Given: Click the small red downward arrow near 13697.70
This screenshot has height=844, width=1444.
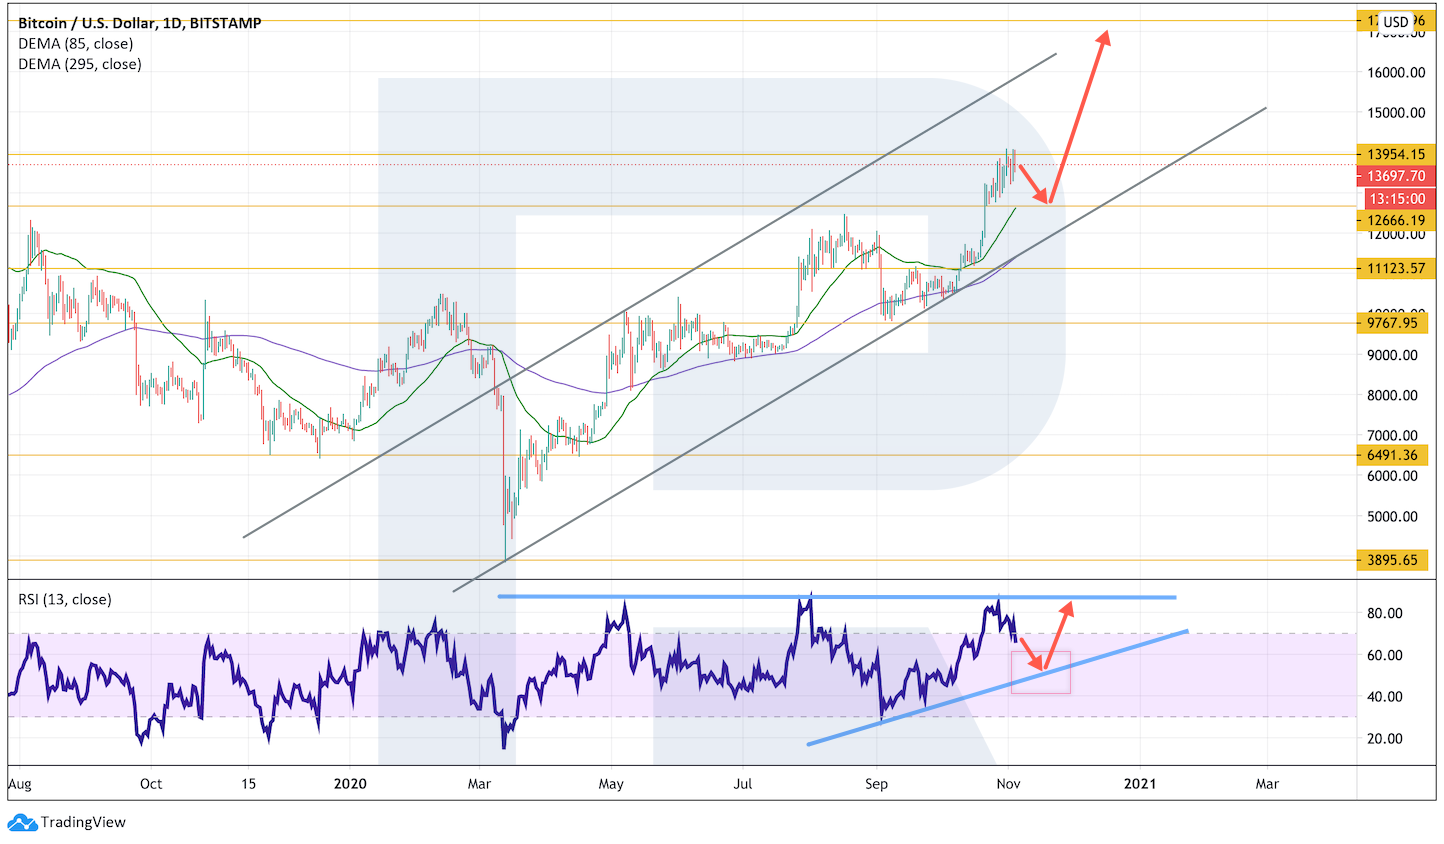Looking at the screenshot, I should click(x=1034, y=183).
